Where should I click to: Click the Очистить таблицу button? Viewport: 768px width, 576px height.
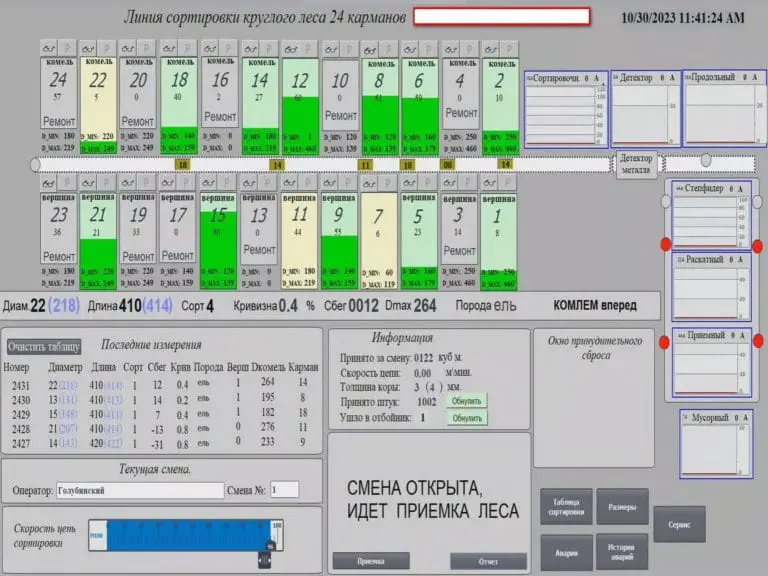(x=44, y=347)
